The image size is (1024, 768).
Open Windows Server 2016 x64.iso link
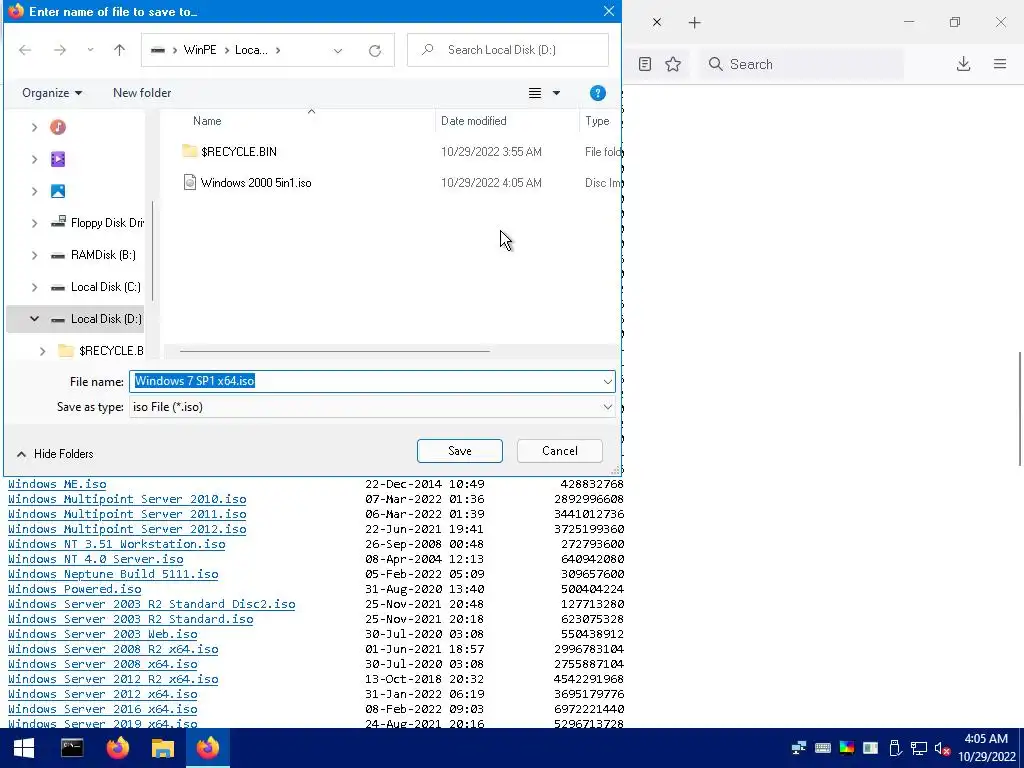[103, 709]
